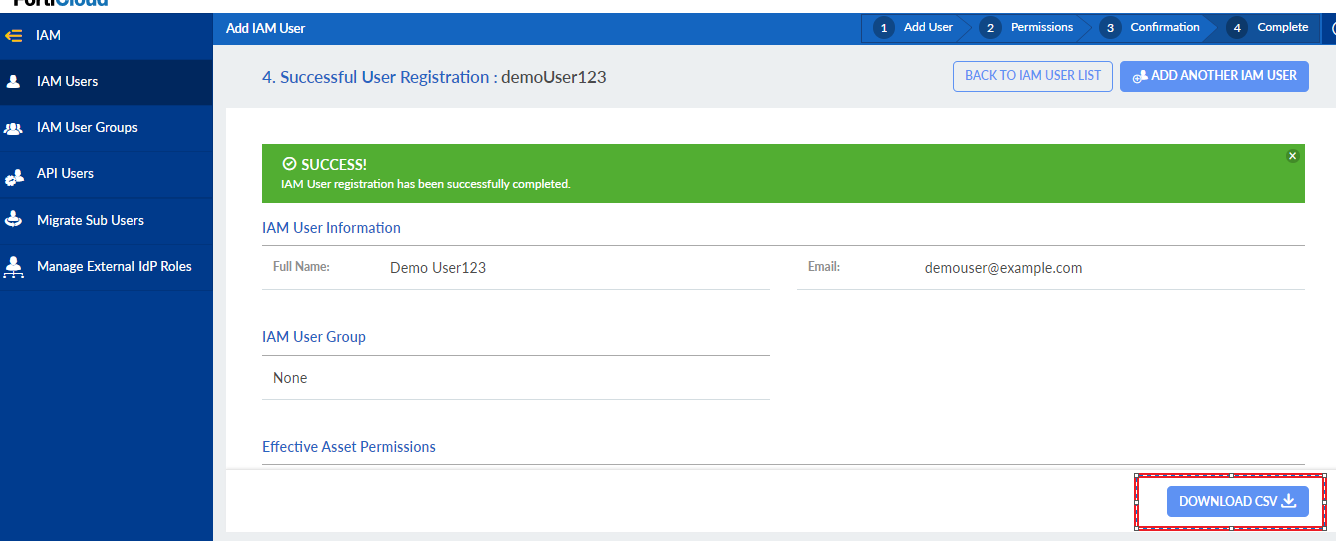
Task: Click the Effective Asset Permissions heading
Action: click(349, 447)
